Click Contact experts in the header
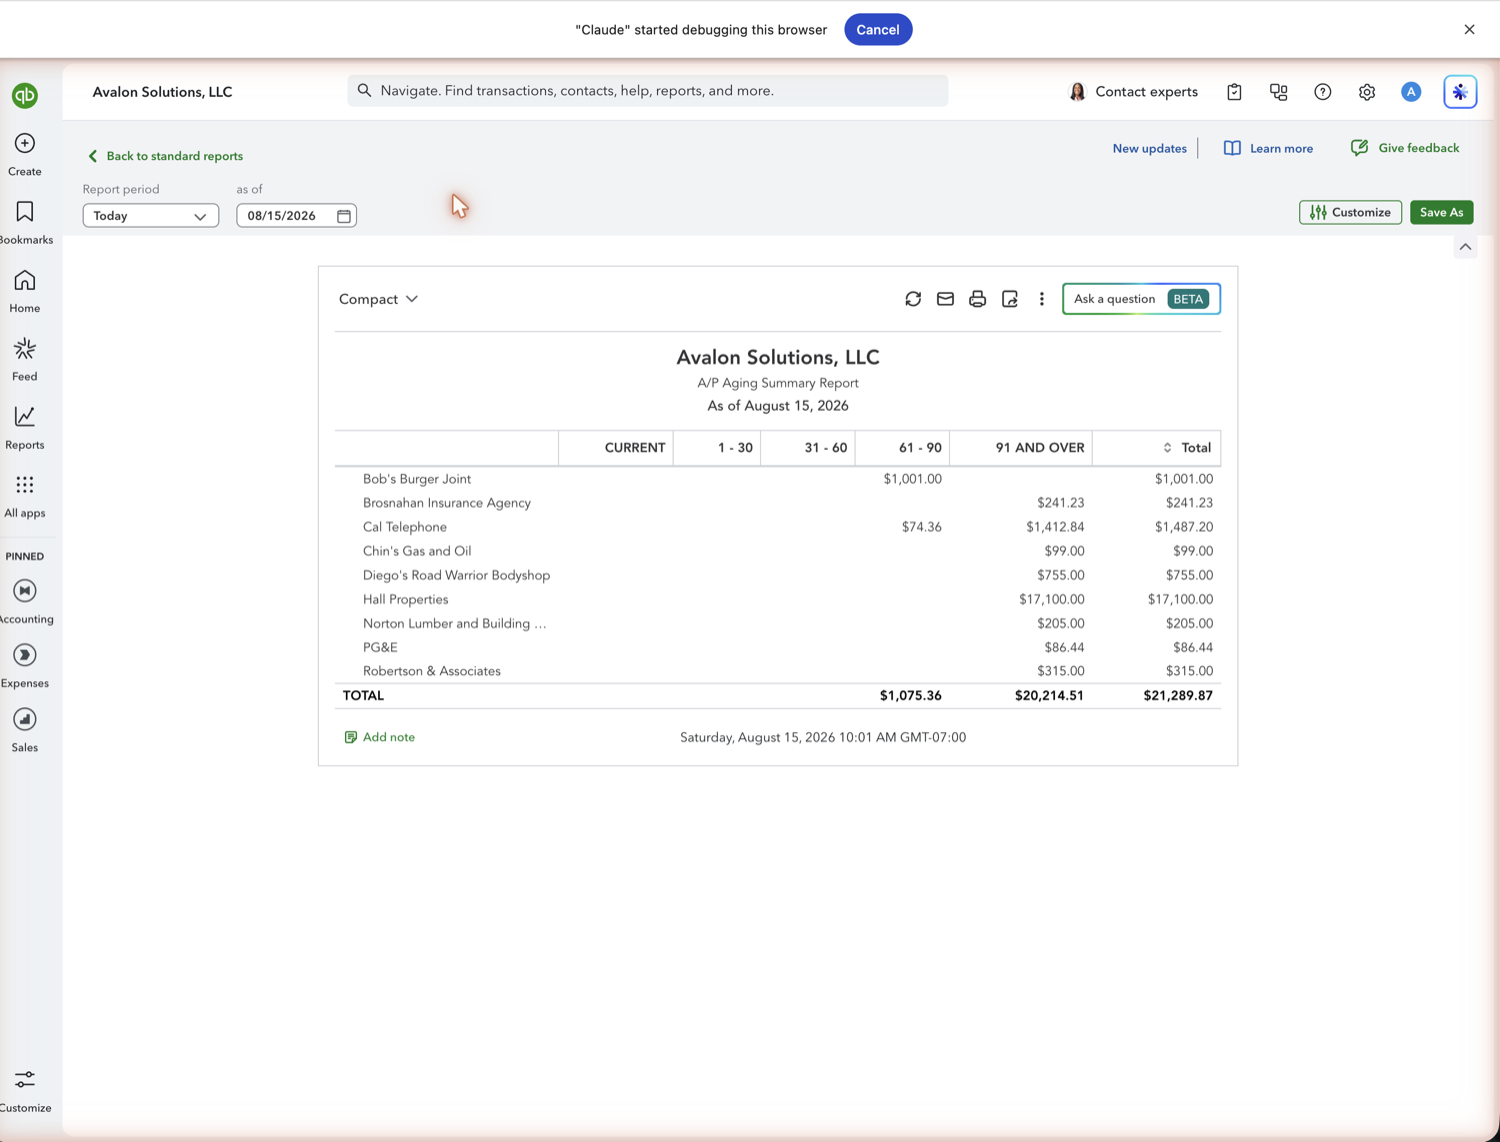 tap(1133, 92)
